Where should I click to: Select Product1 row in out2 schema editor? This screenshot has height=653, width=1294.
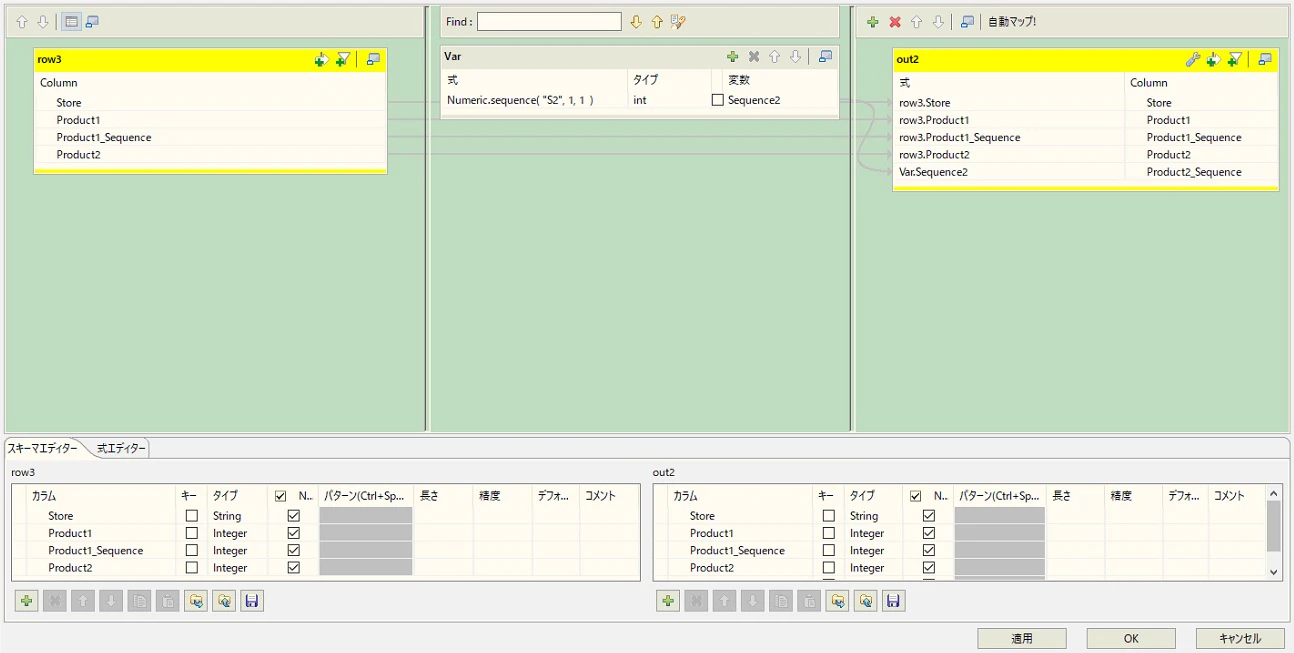click(x=711, y=533)
